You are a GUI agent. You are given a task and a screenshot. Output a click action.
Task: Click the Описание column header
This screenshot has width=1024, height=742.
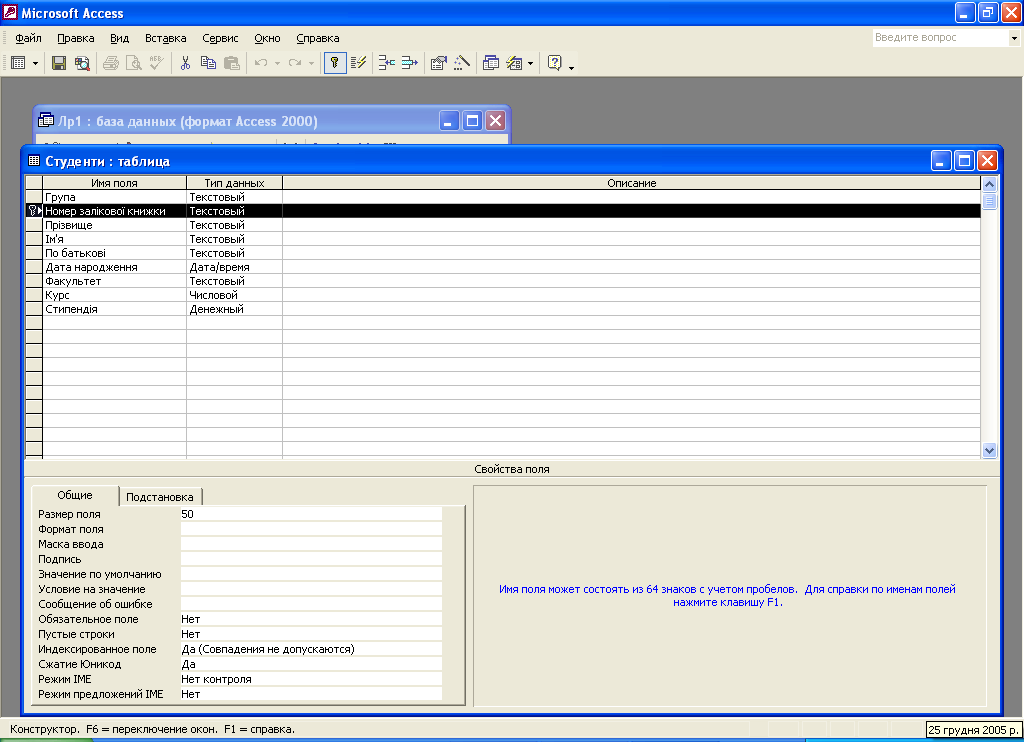click(632, 183)
